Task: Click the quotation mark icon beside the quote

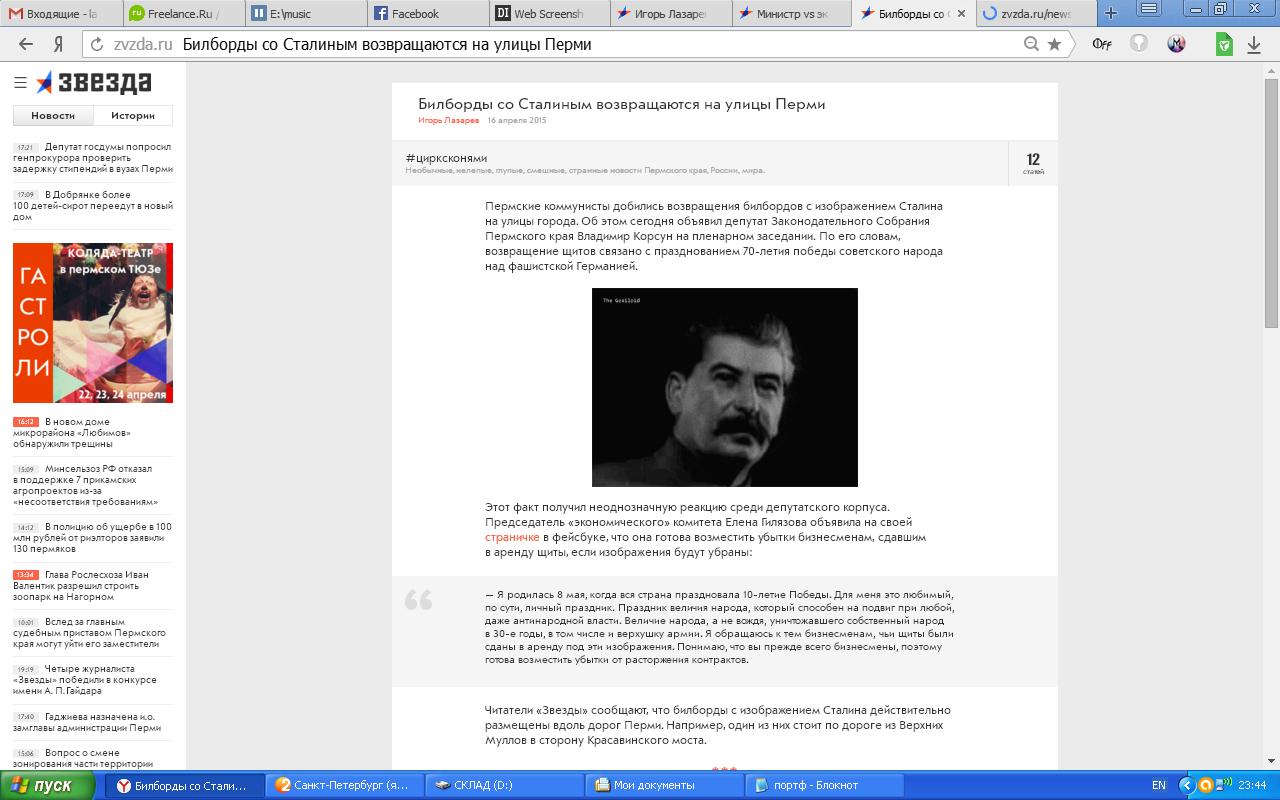Action: tap(419, 600)
